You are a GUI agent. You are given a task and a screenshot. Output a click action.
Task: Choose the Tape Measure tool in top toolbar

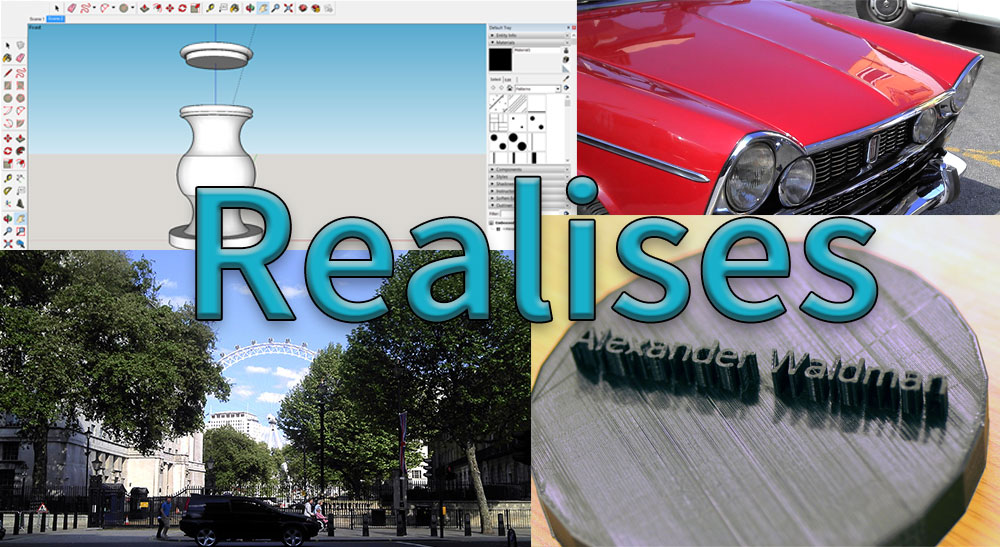click(210, 8)
